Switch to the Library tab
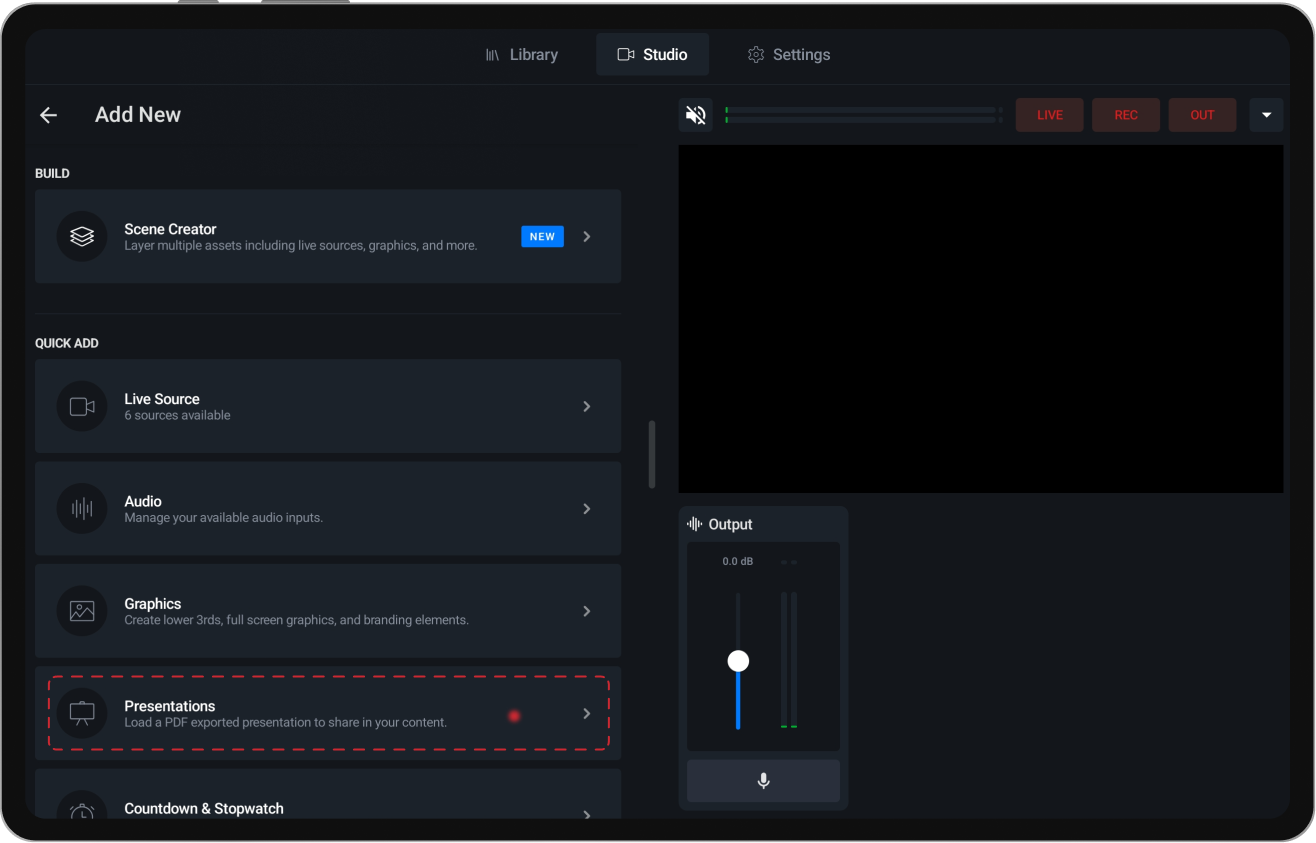This screenshot has width=1316, height=843. pyautogui.click(x=522, y=54)
